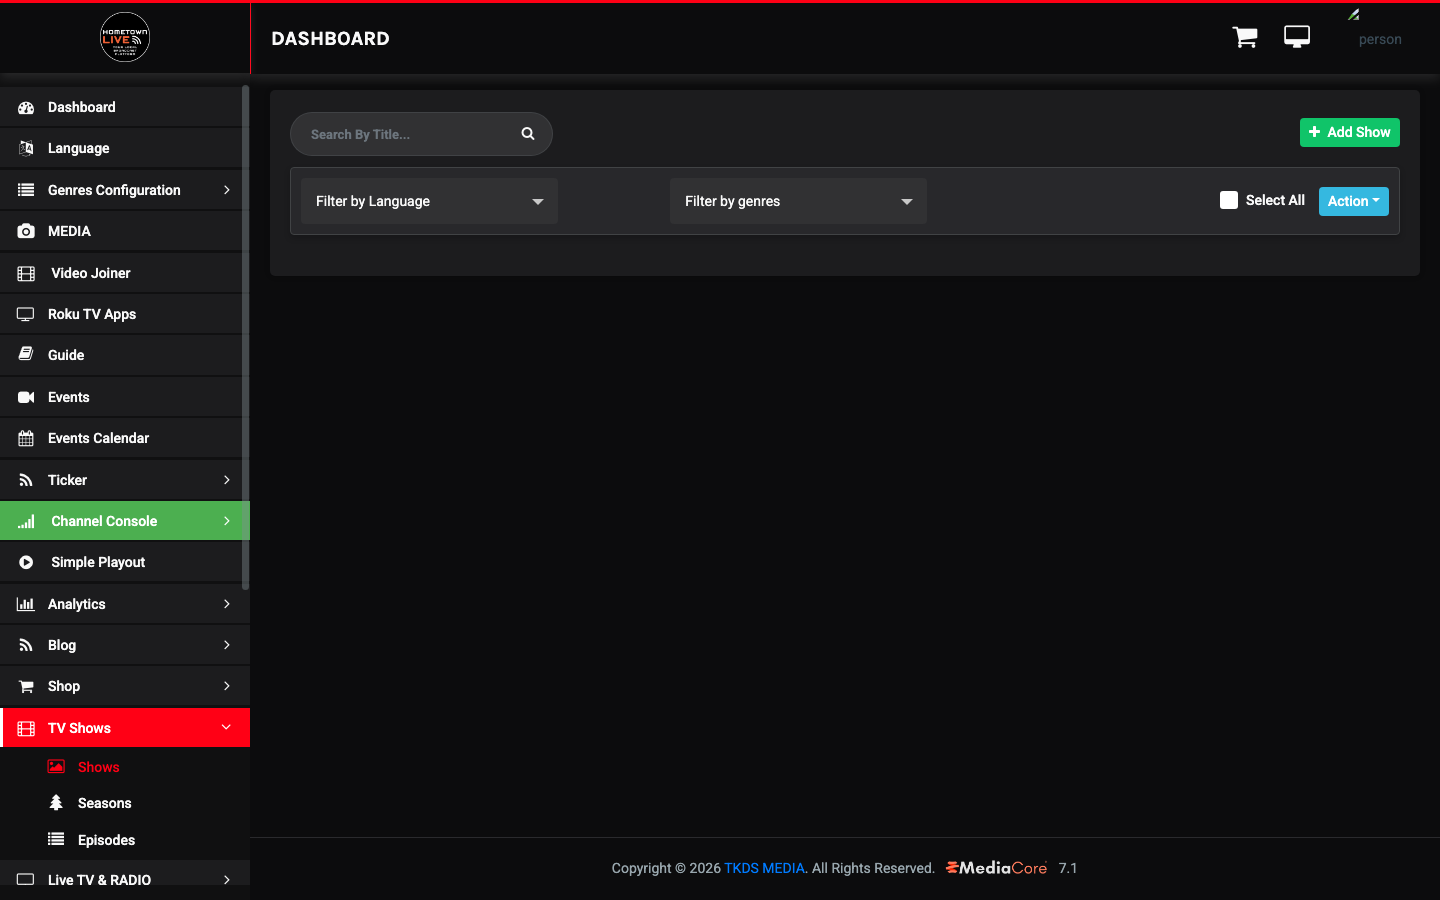Expand the Analytics chevron
Screen dimensions: 1440x900
227,604
